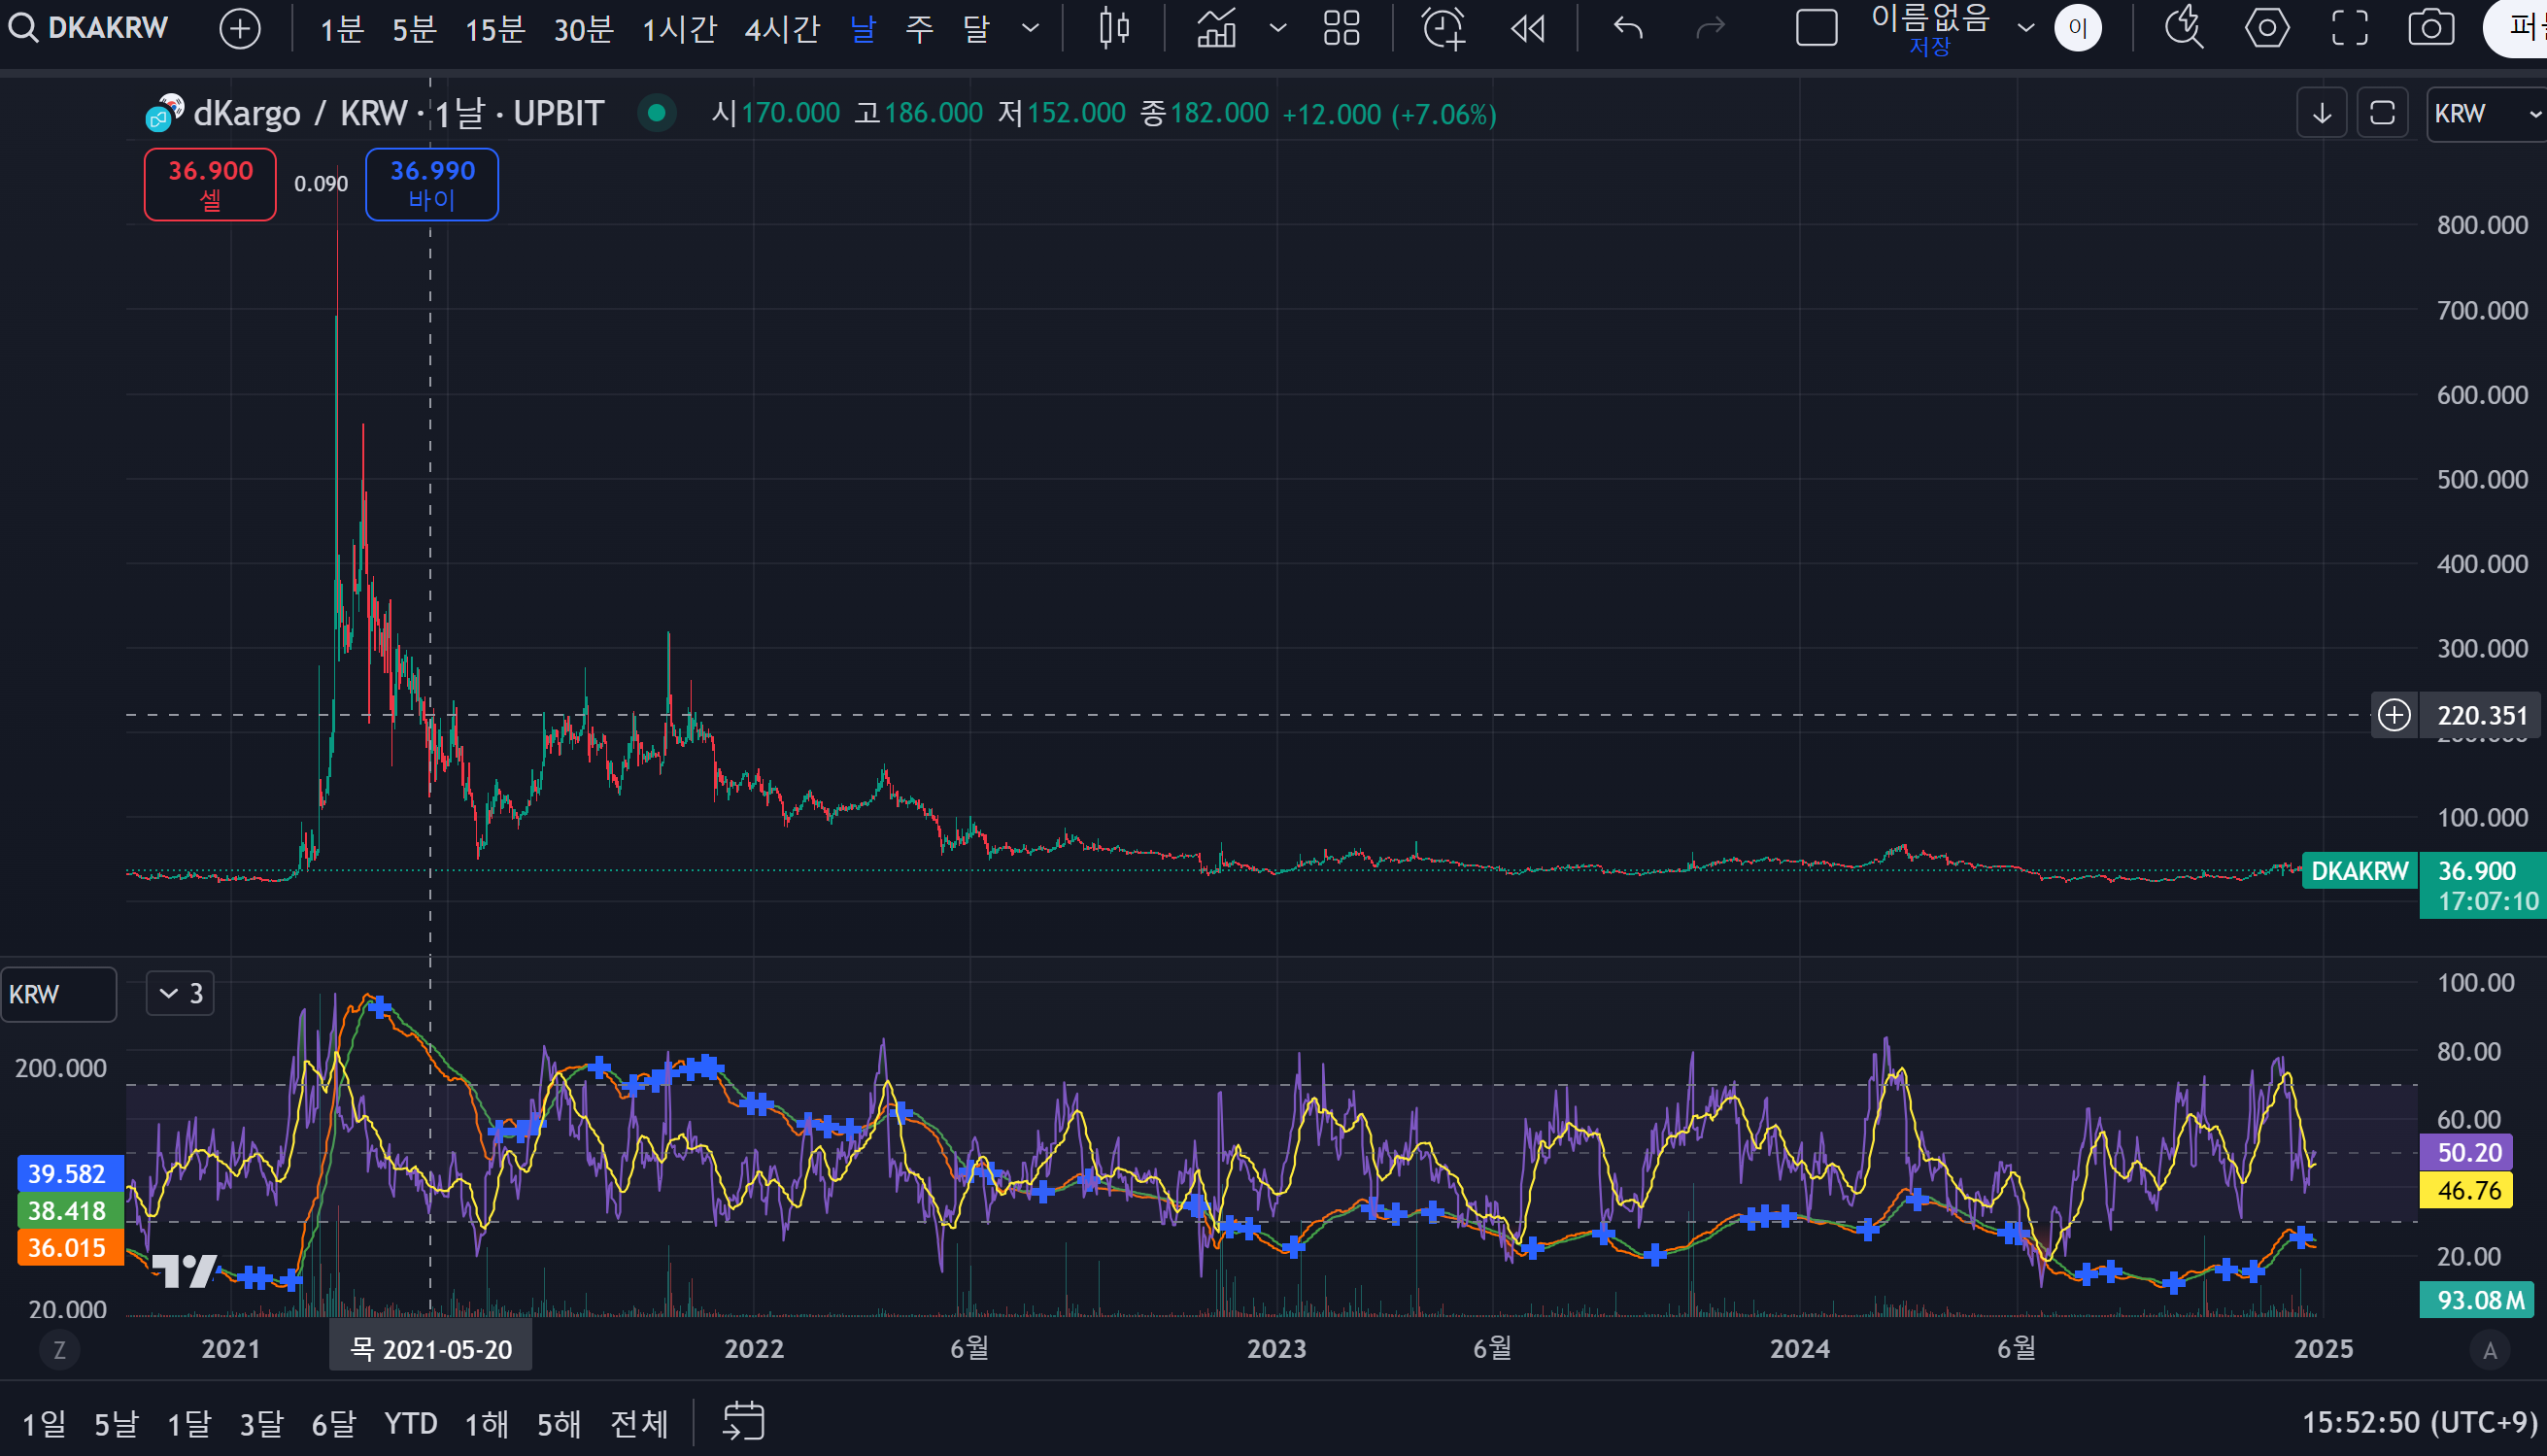The image size is (2547, 1456).
Task: Click the 목 2021-05-20 date marker
Action: (x=431, y=1349)
